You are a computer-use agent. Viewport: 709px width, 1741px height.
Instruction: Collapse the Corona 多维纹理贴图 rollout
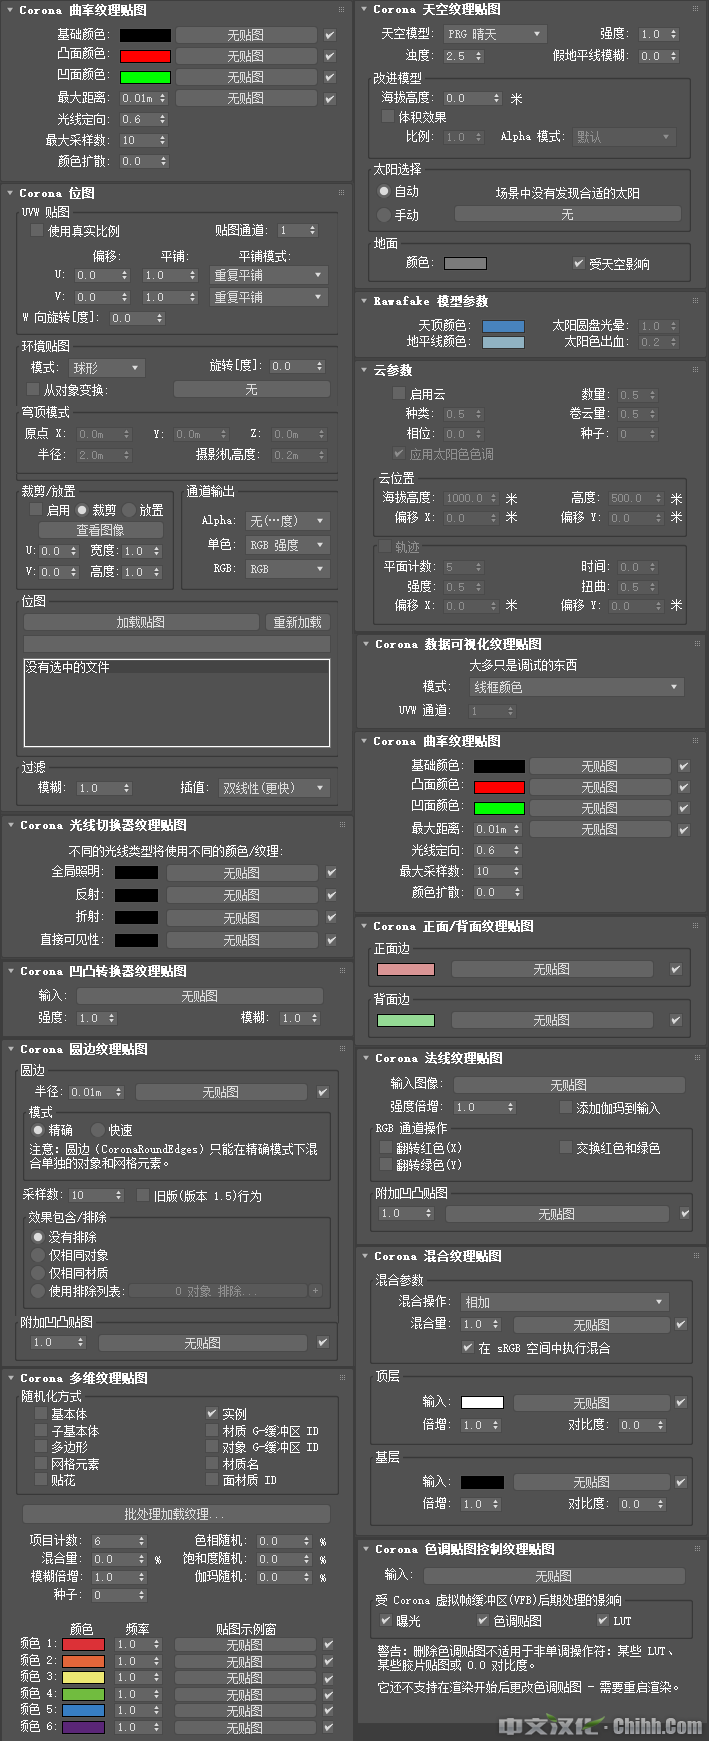coord(10,1378)
